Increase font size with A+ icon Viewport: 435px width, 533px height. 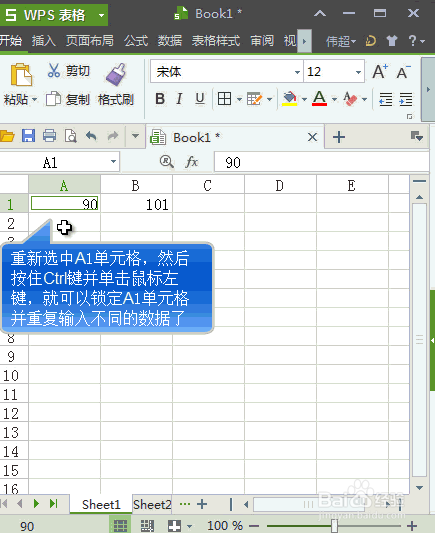click(x=380, y=72)
